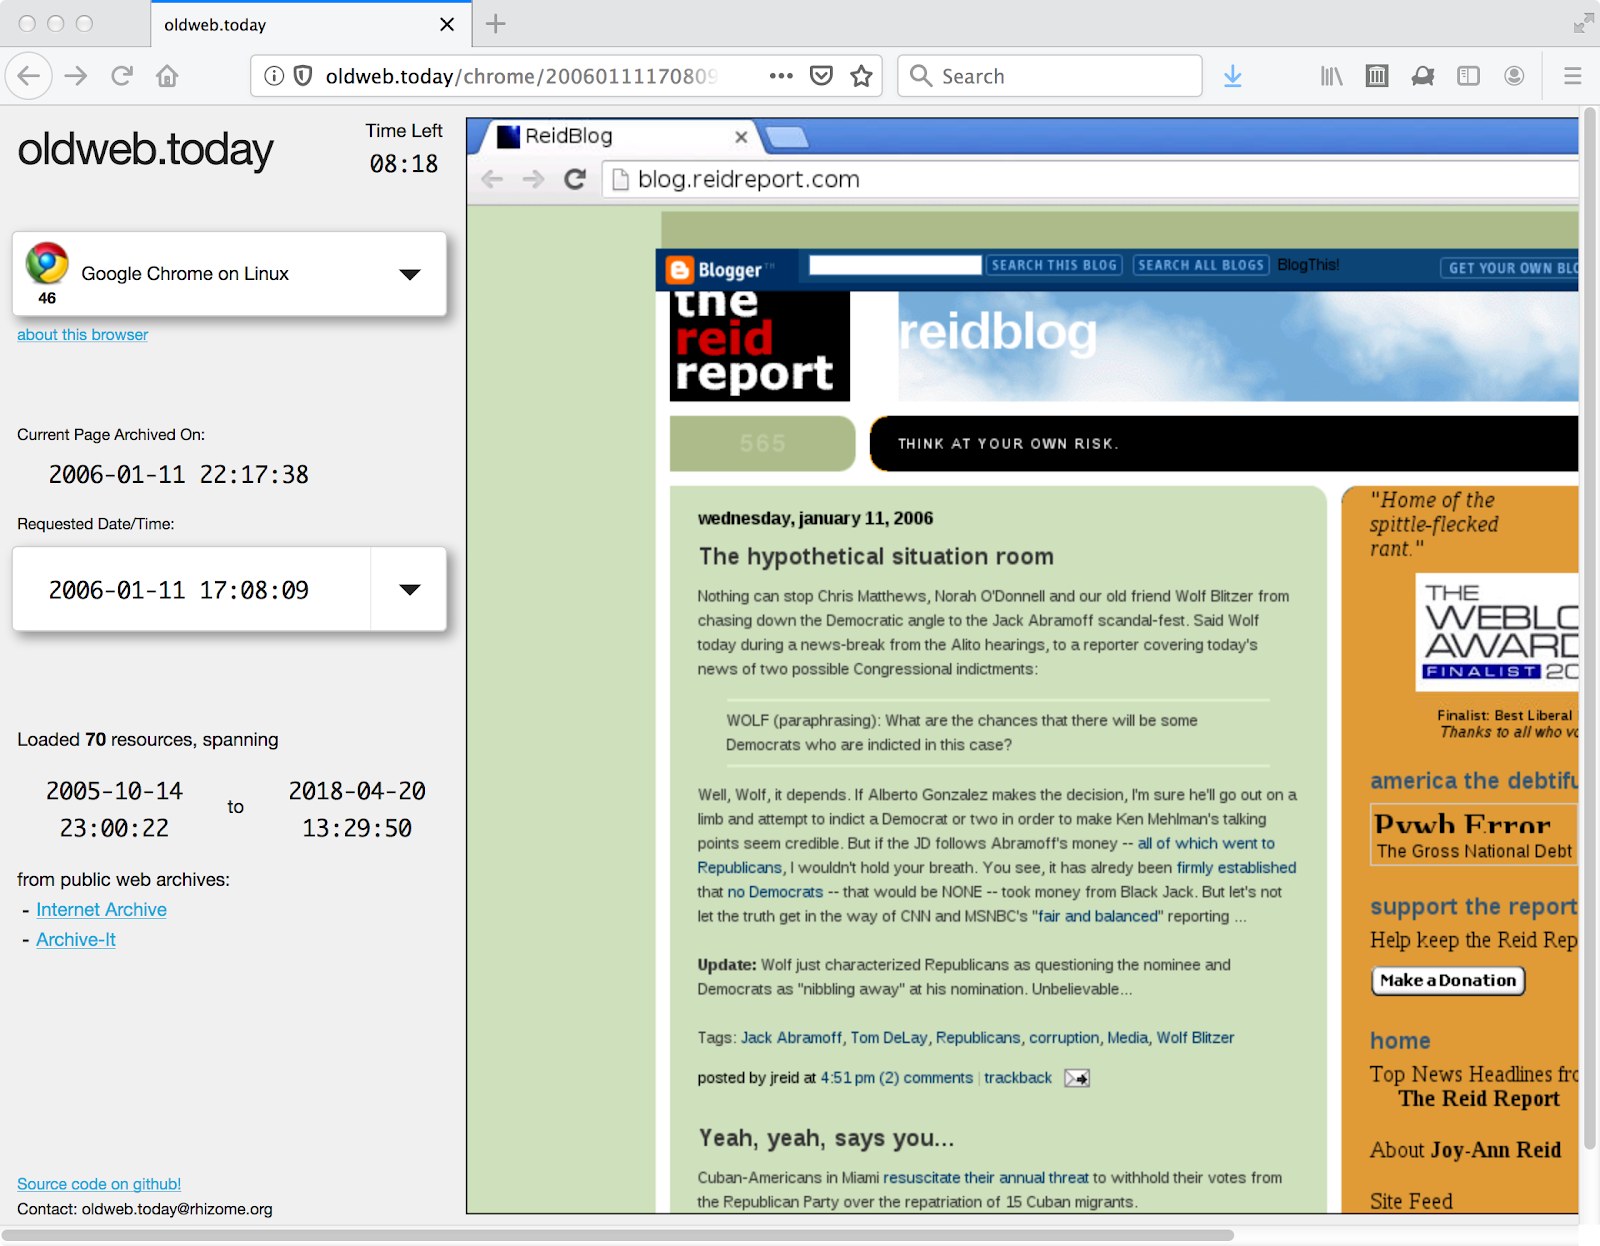1600x1246 pixels.
Task: Click 'The hypothetical situation room' post title
Action: [x=876, y=557]
